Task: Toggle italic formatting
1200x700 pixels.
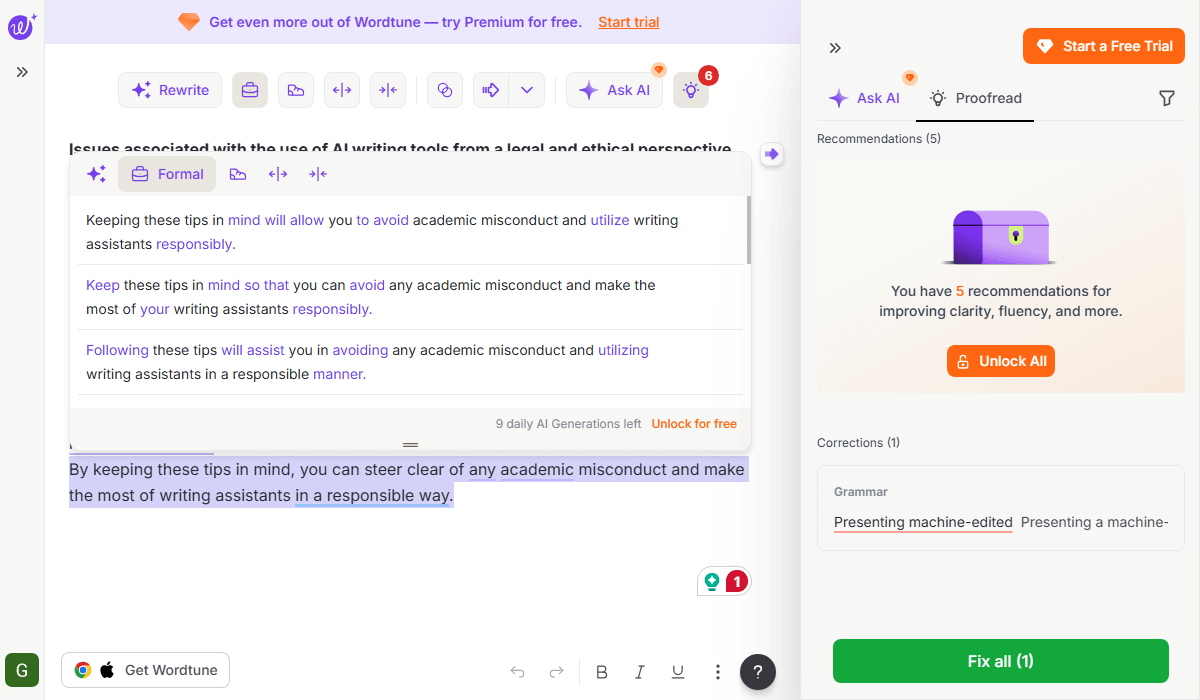Action: (640, 672)
